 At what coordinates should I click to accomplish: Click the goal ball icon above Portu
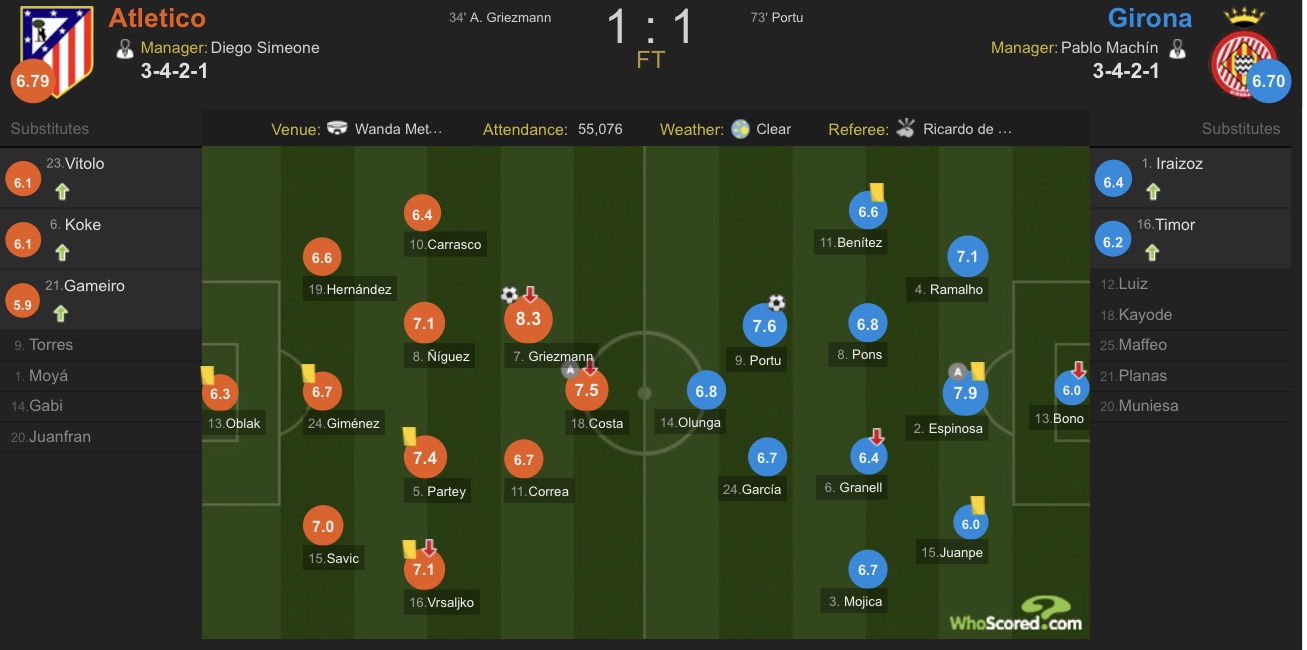click(777, 303)
